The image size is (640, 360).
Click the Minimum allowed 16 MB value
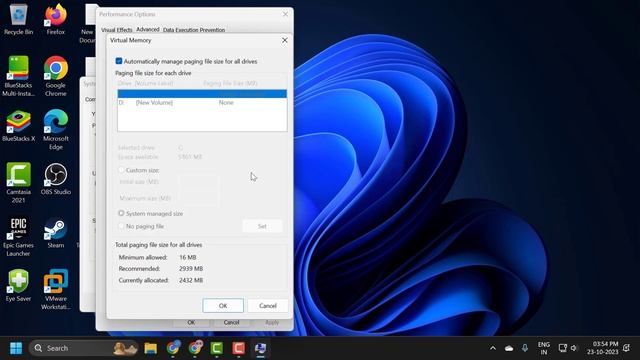click(188, 258)
